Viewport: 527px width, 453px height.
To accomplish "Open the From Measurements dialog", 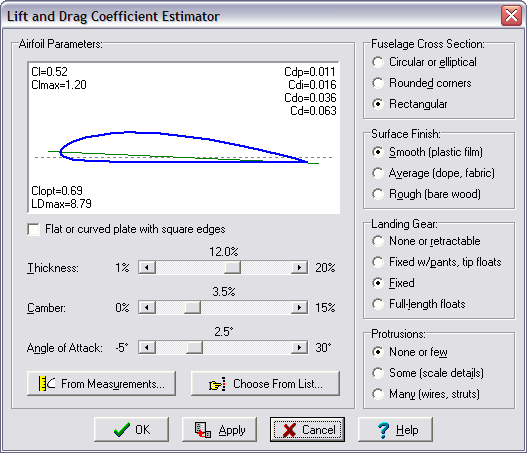I will (101, 383).
